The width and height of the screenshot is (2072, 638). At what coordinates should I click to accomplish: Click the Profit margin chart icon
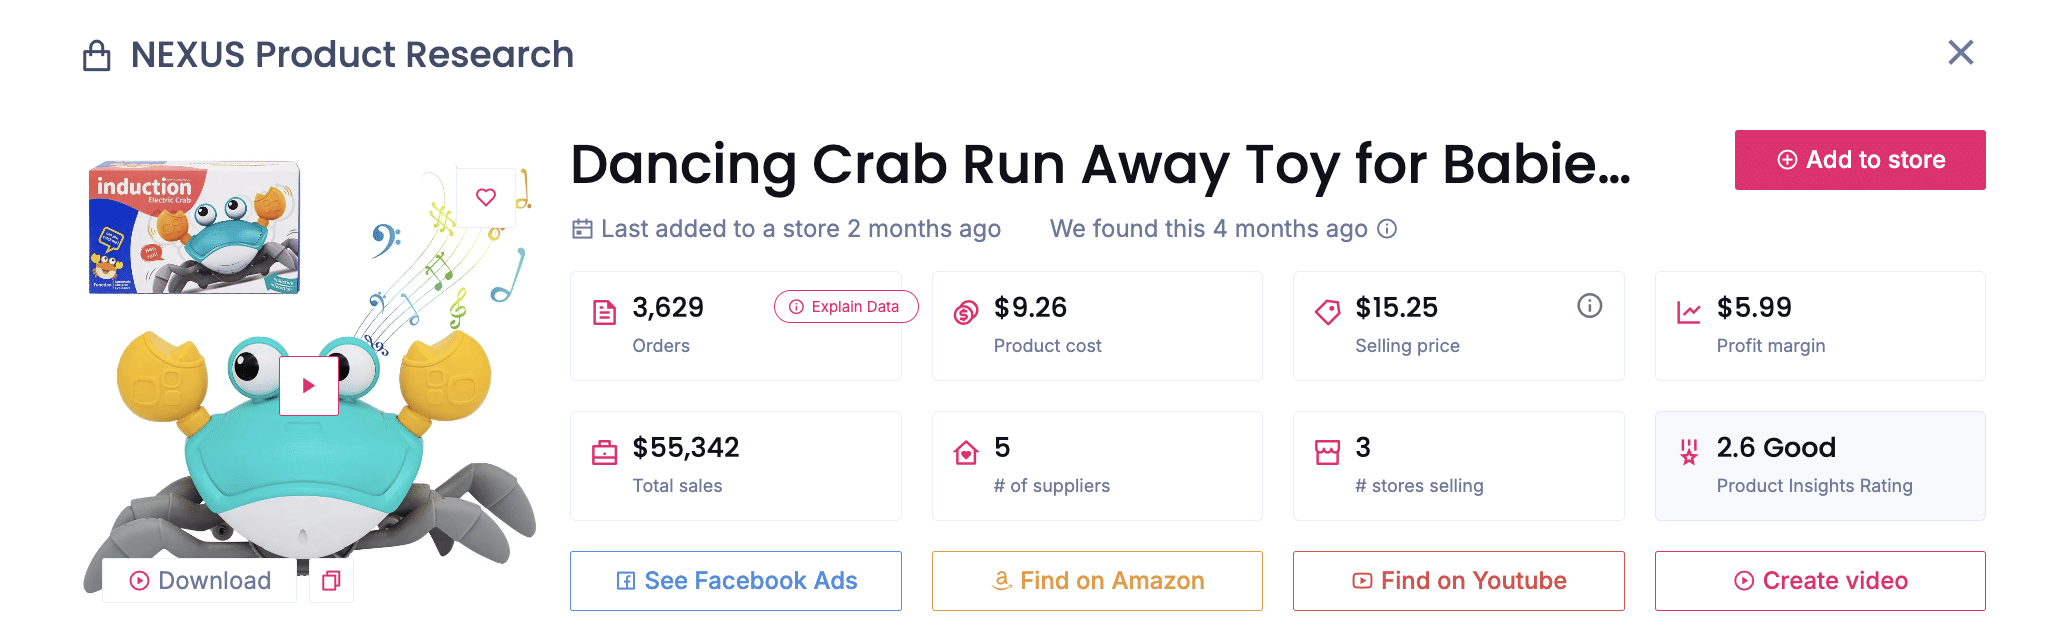tap(1688, 313)
